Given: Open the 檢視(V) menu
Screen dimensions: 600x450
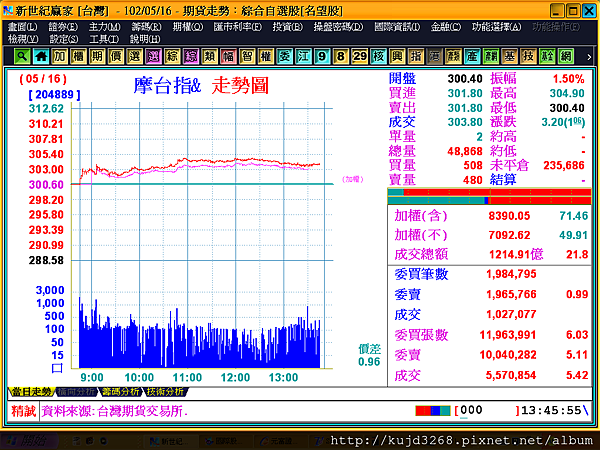Looking at the screenshot, I should (23, 39).
